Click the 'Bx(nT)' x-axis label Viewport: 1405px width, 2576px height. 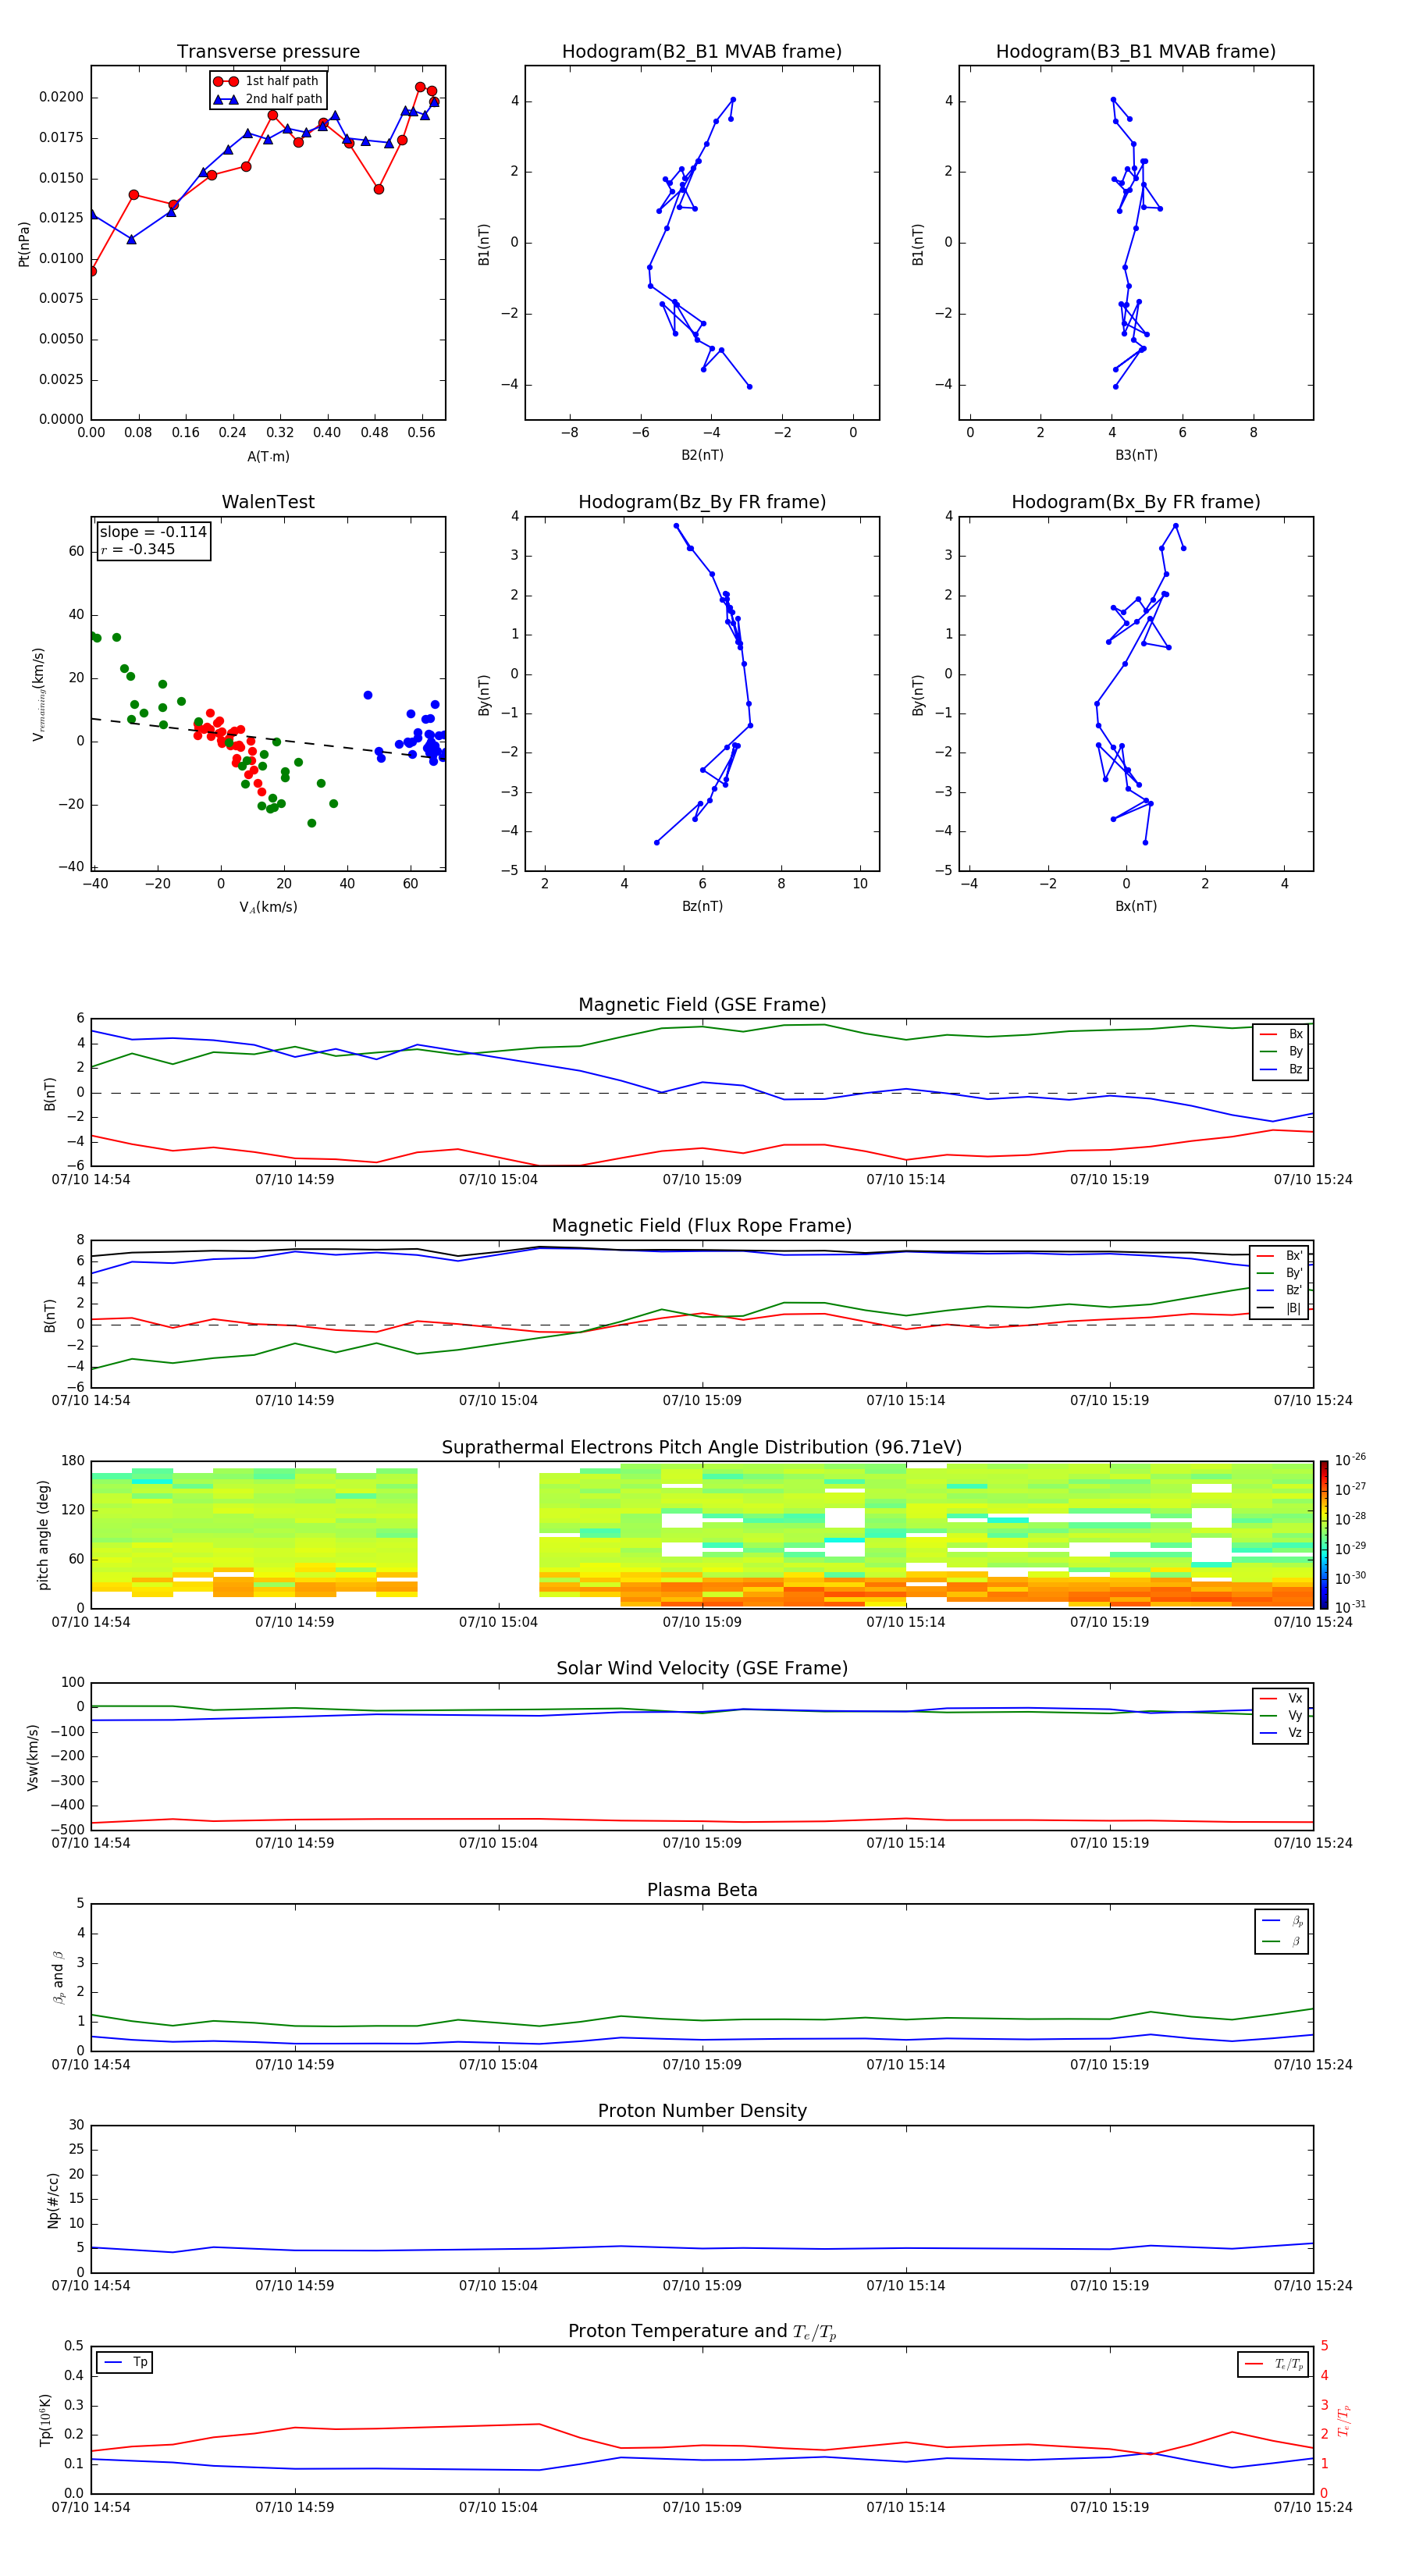coord(1136,906)
